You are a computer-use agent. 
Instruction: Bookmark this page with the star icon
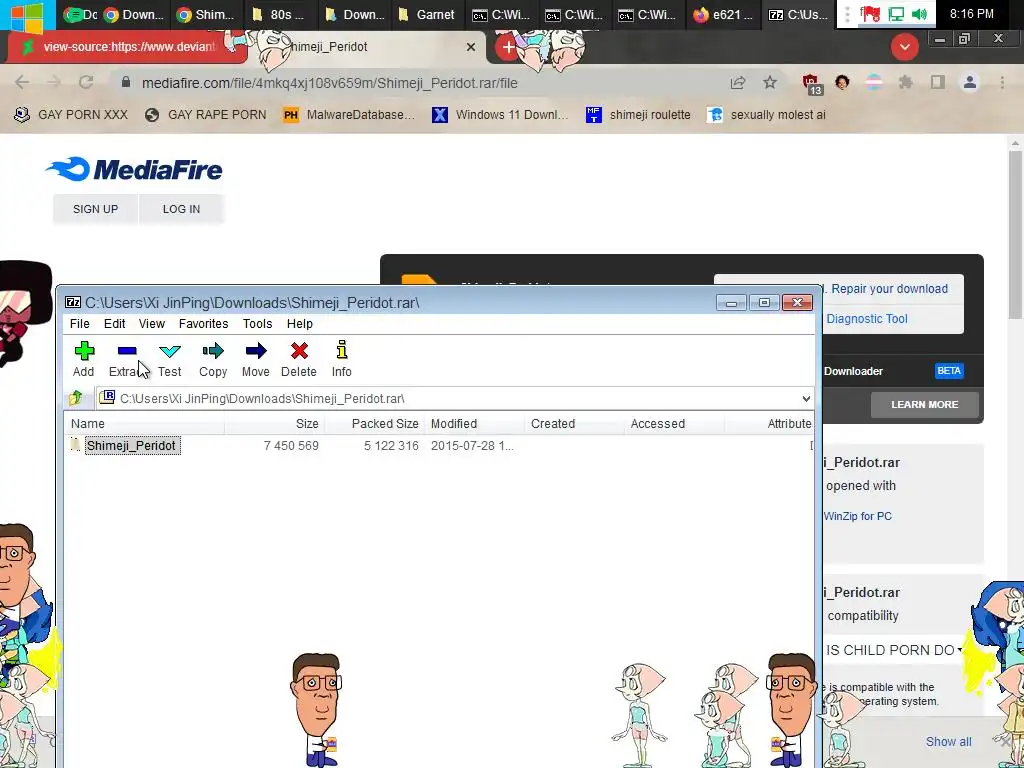[770, 82]
